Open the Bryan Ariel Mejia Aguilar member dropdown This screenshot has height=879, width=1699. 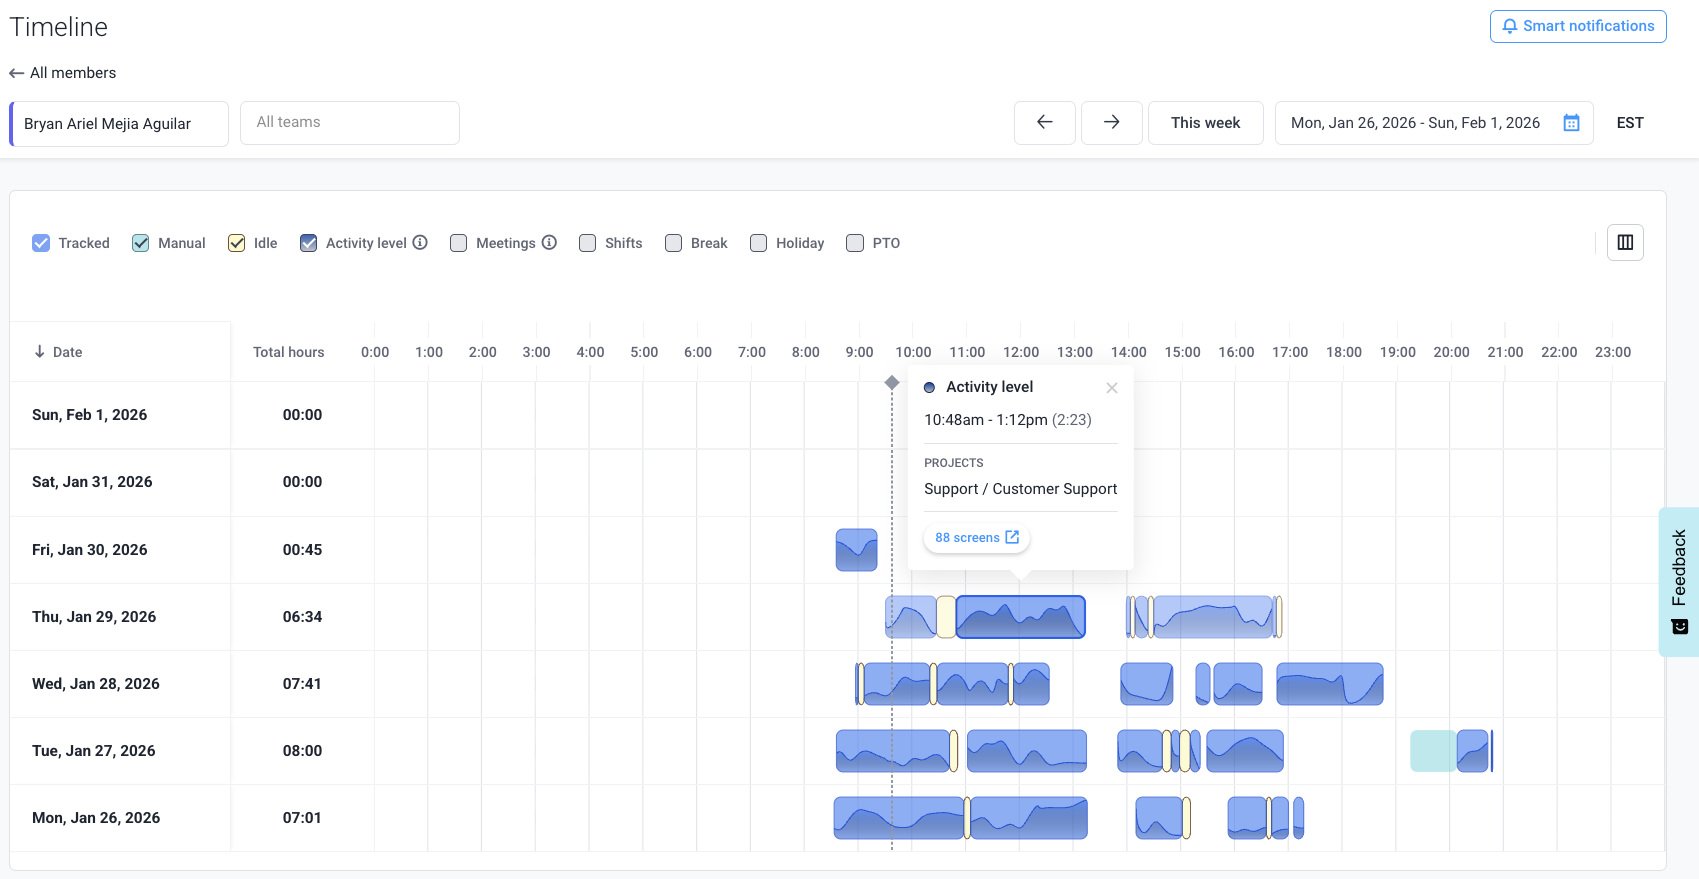[x=120, y=124]
